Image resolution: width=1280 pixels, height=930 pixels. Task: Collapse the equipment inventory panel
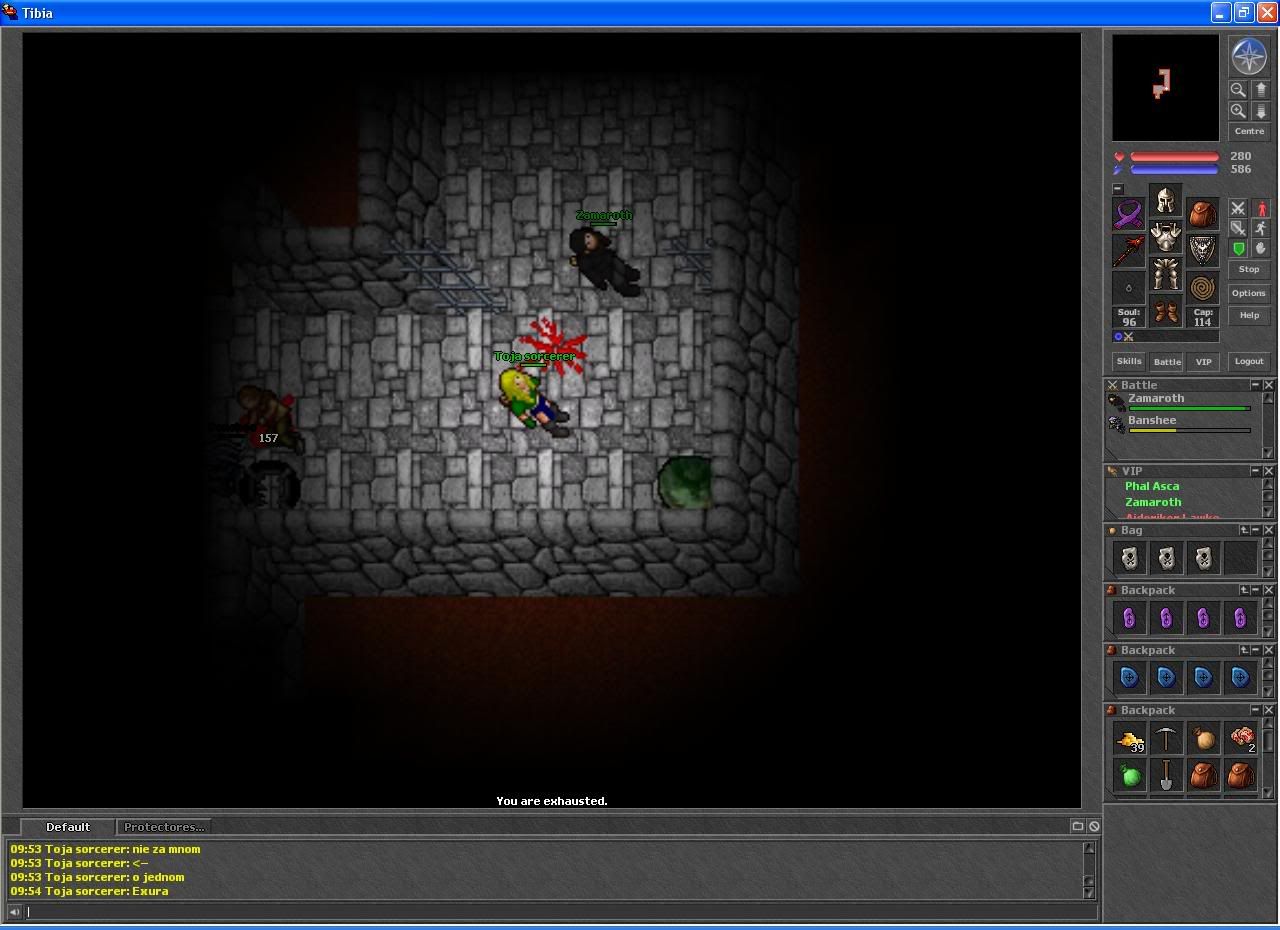1118,189
